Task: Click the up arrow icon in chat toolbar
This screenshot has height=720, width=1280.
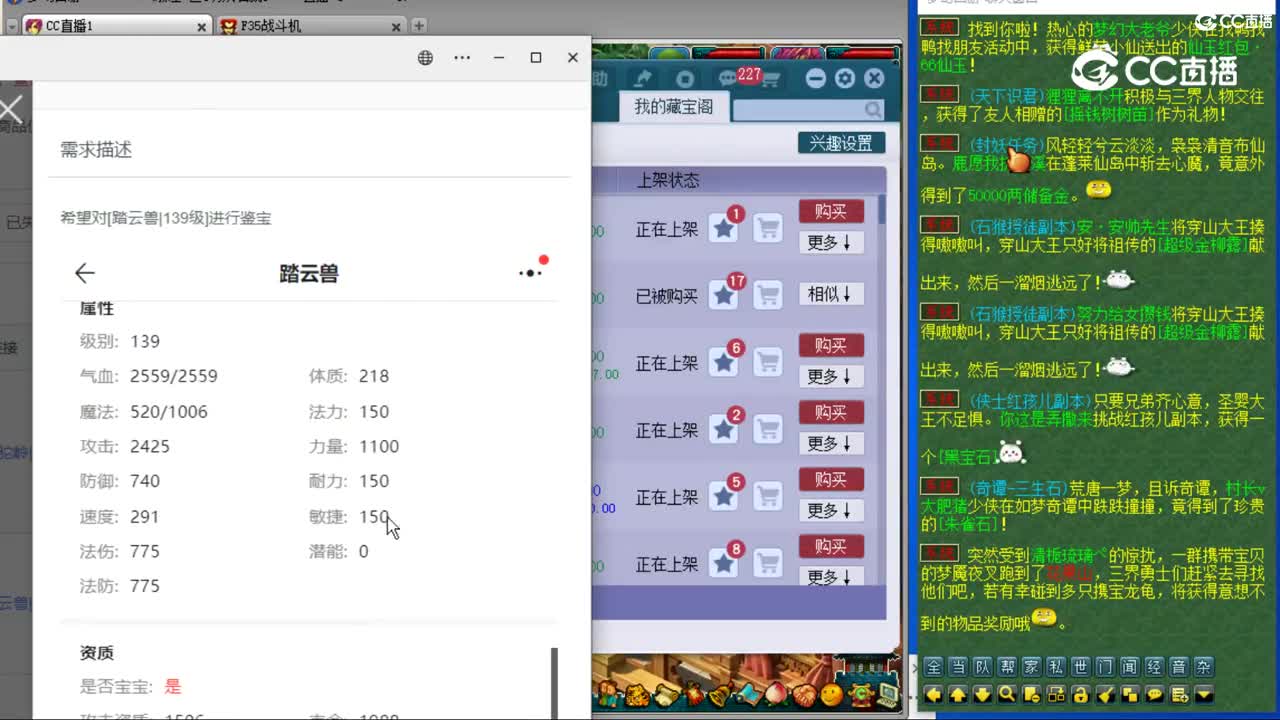Action: pos(958,695)
